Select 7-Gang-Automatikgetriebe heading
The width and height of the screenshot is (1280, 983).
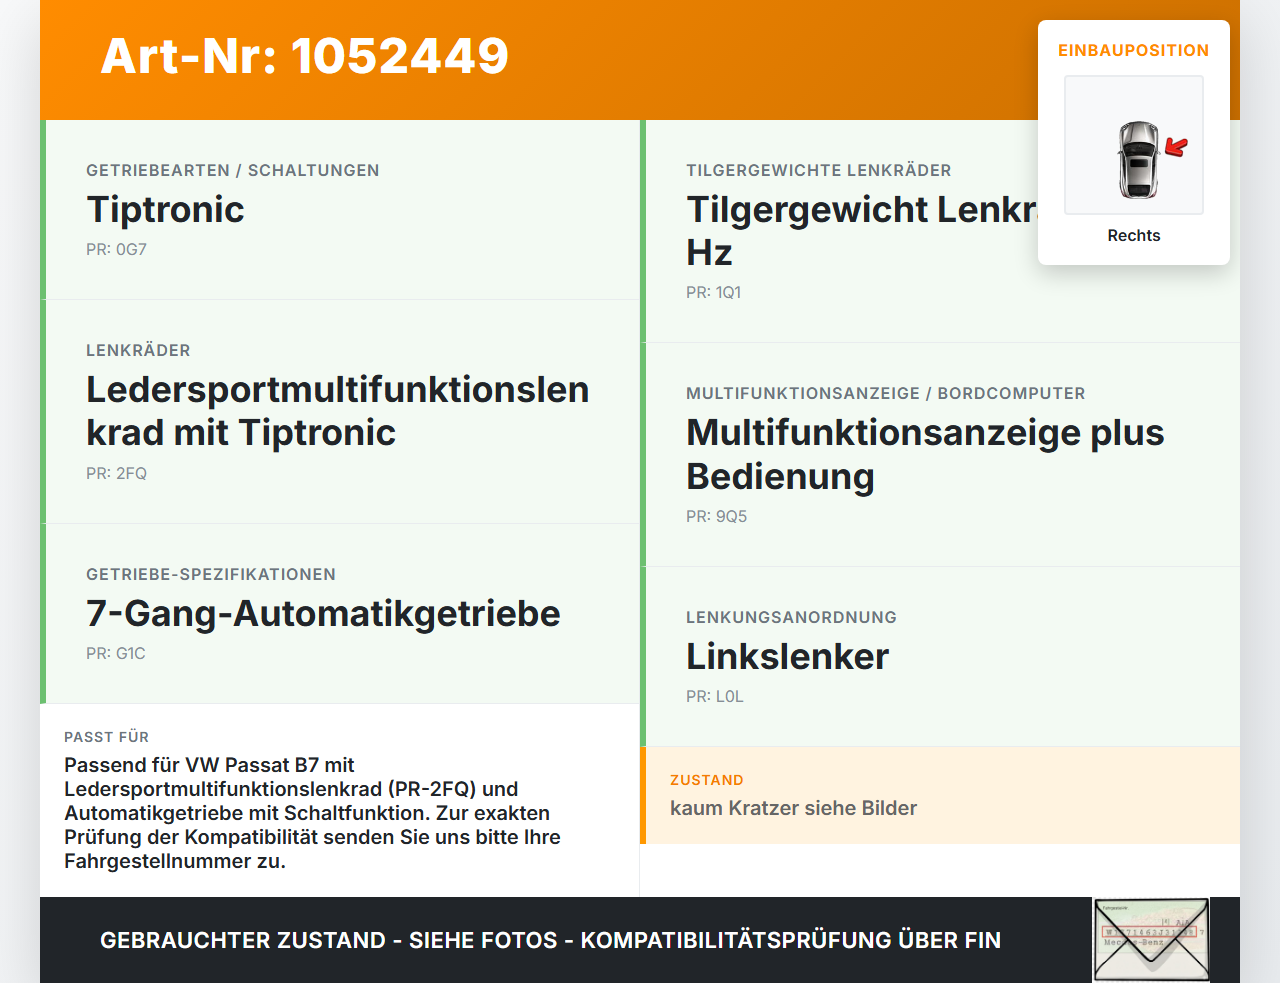[x=323, y=613]
